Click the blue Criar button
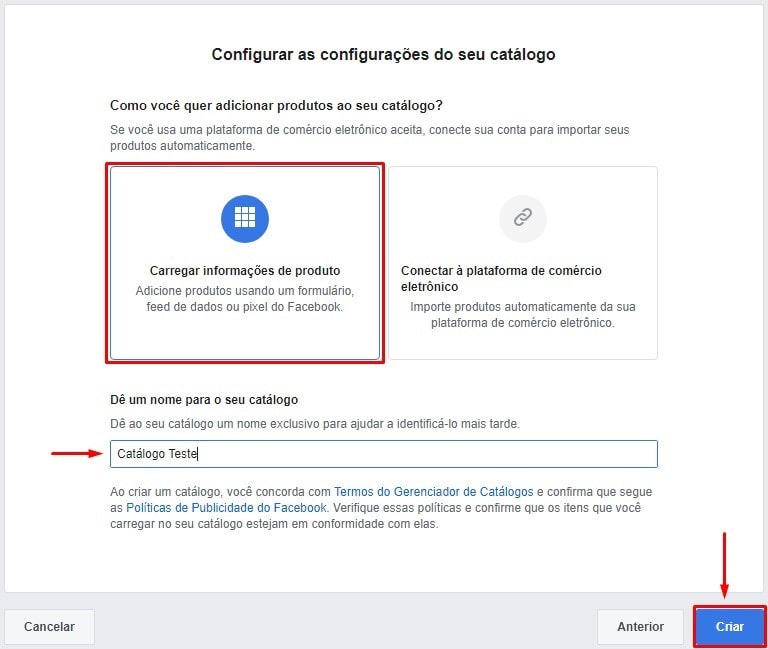The width and height of the screenshot is (768, 649). [730, 626]
